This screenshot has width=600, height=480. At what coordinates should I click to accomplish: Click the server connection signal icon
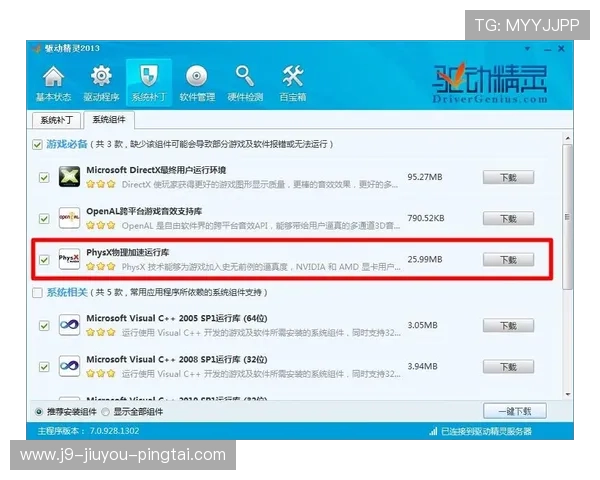(x=433, y=431)
